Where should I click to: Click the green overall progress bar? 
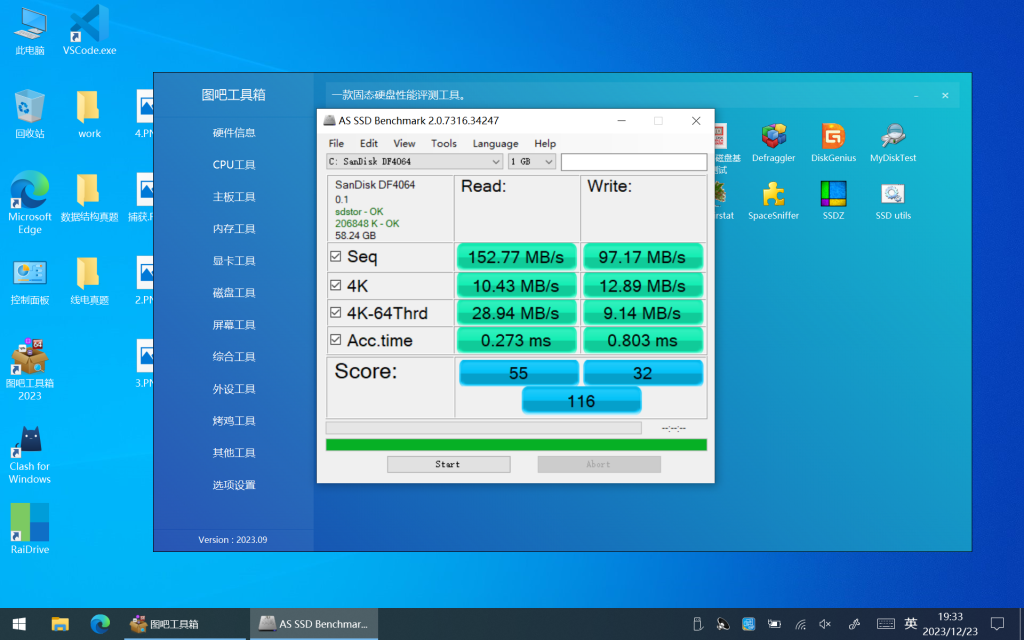pos(516,445)
